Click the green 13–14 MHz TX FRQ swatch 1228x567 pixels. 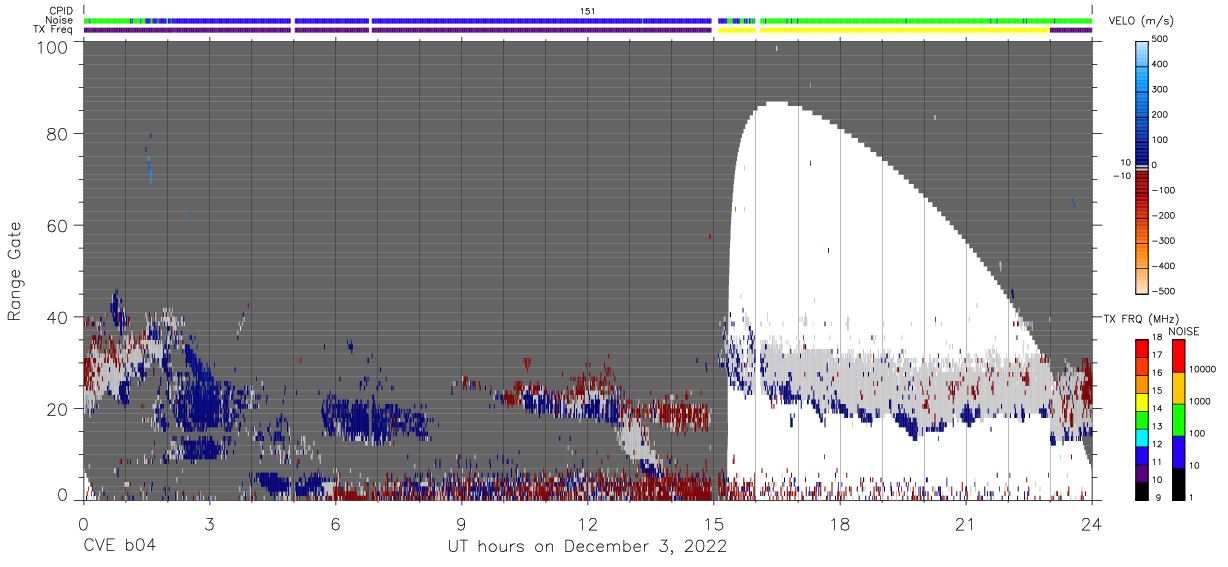pos(1141,419)
